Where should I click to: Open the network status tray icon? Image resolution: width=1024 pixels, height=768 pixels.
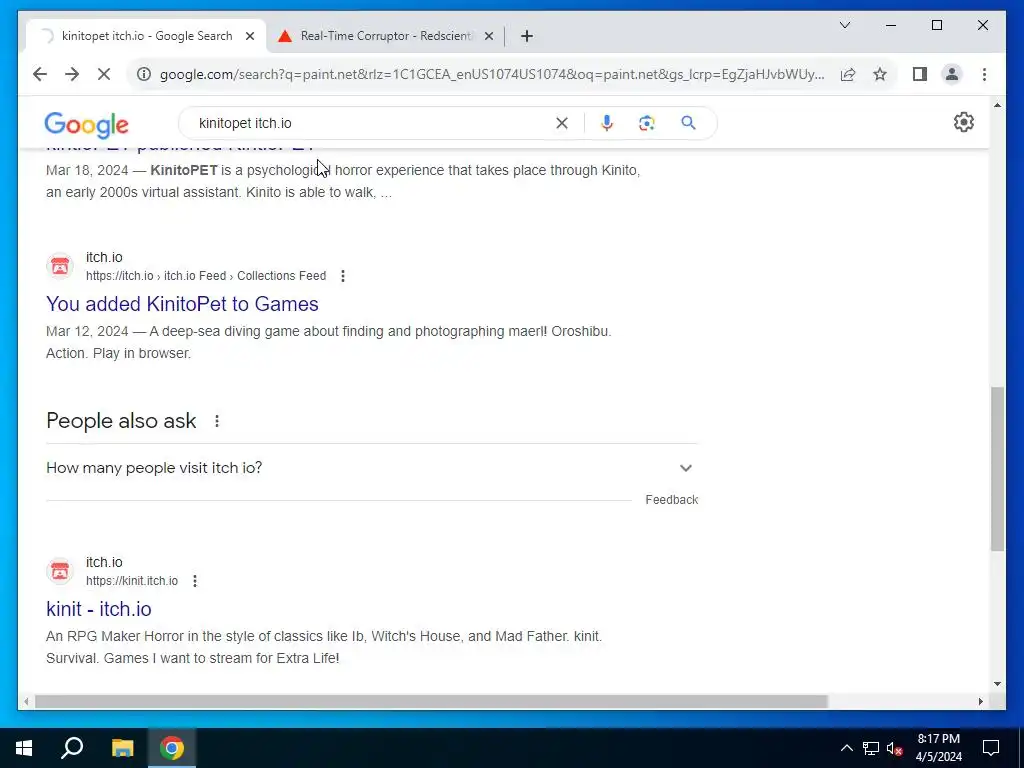871,748
